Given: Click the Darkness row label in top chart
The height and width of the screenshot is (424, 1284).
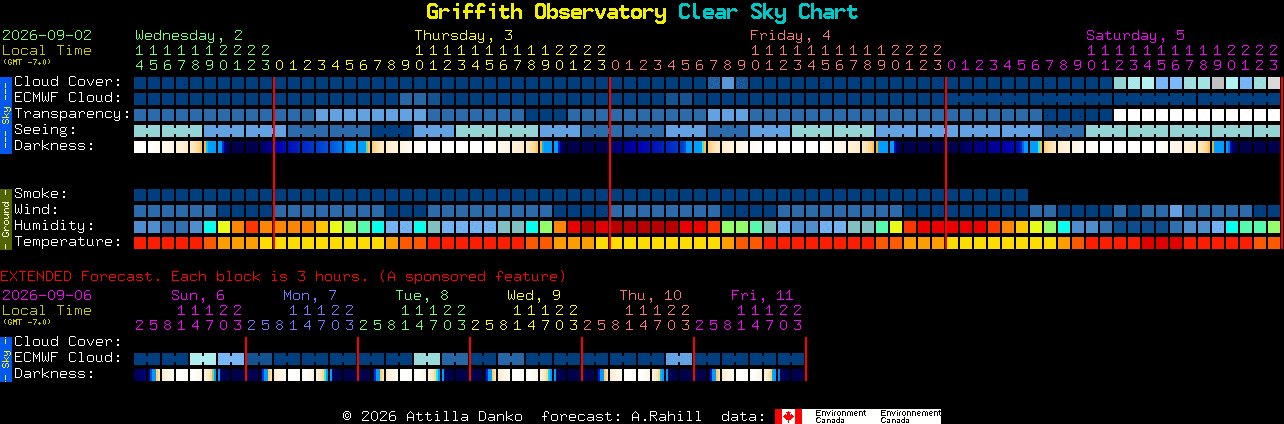Looking at the screenshot, I should click(x=54, y=145).
